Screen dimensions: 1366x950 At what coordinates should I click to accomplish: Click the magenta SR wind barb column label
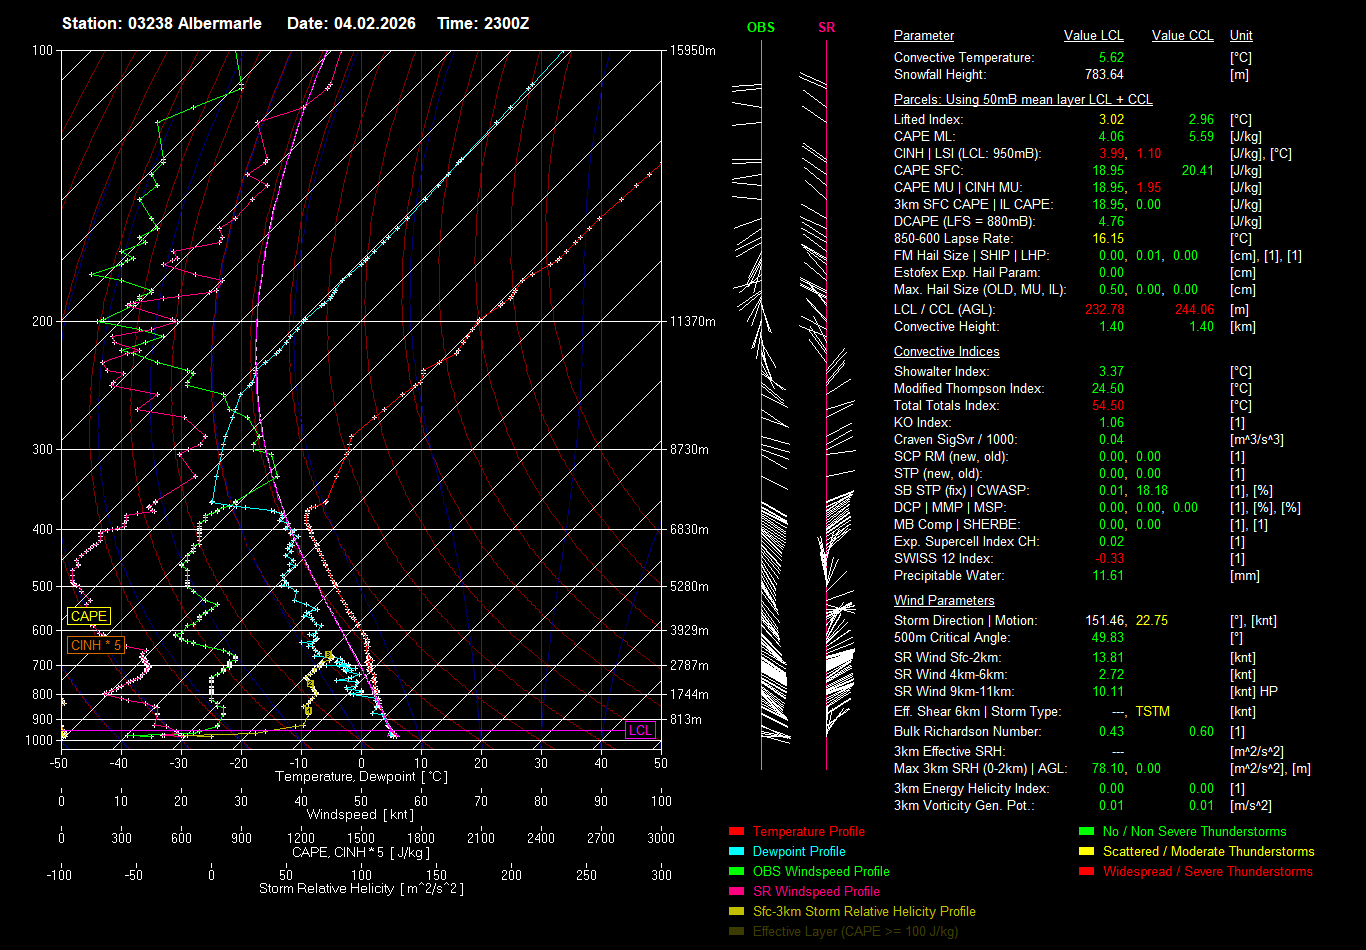point(826,27)
